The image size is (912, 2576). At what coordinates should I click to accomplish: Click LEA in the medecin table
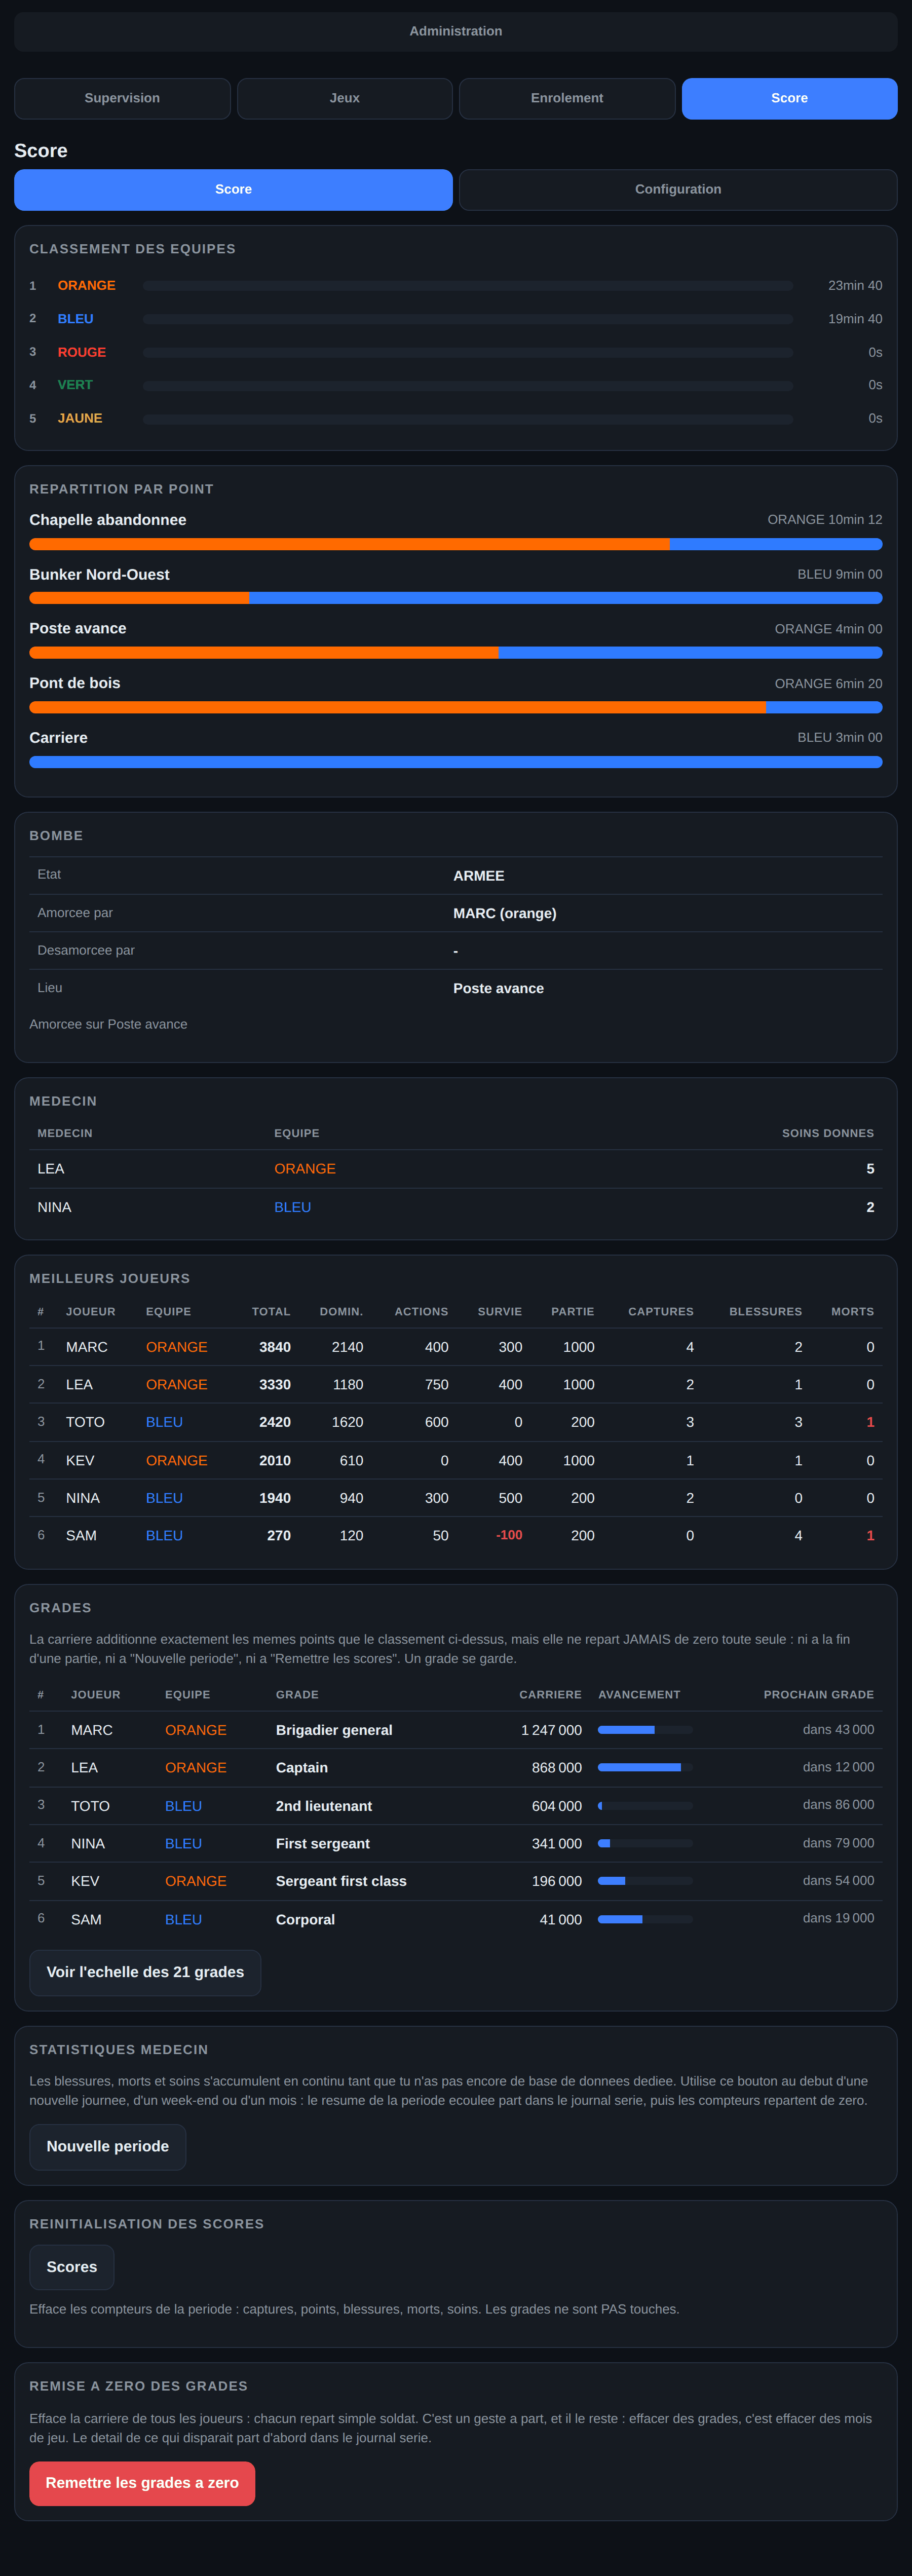pyautogui.click(x=51, y=1169)
